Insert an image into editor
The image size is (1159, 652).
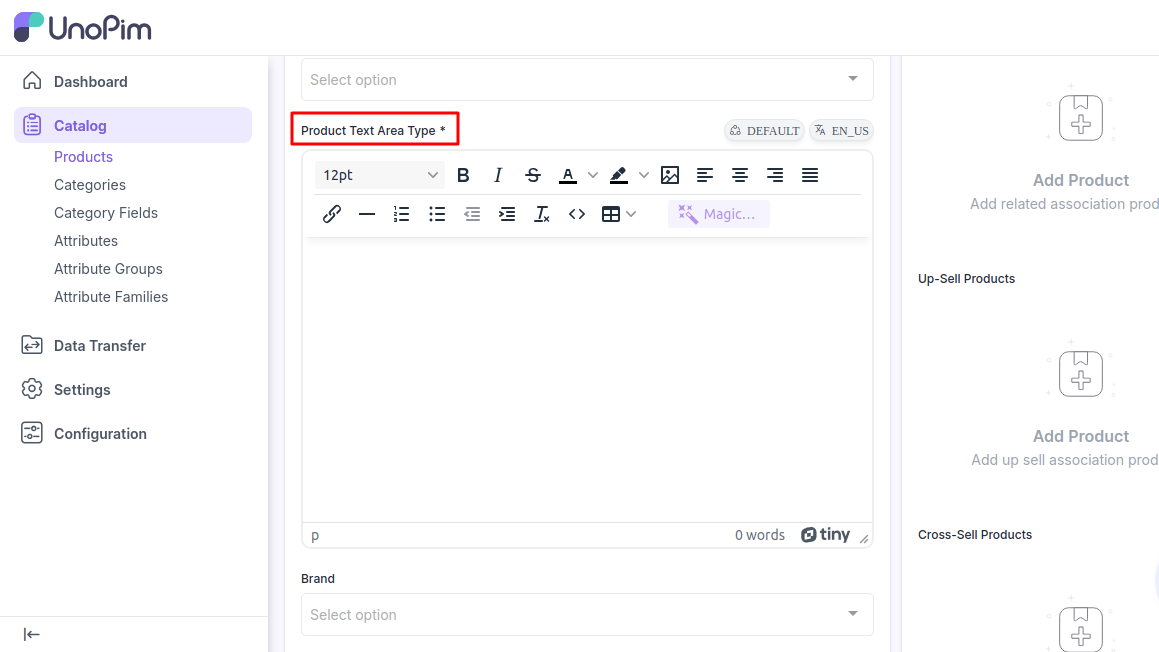tap(670, 175)
